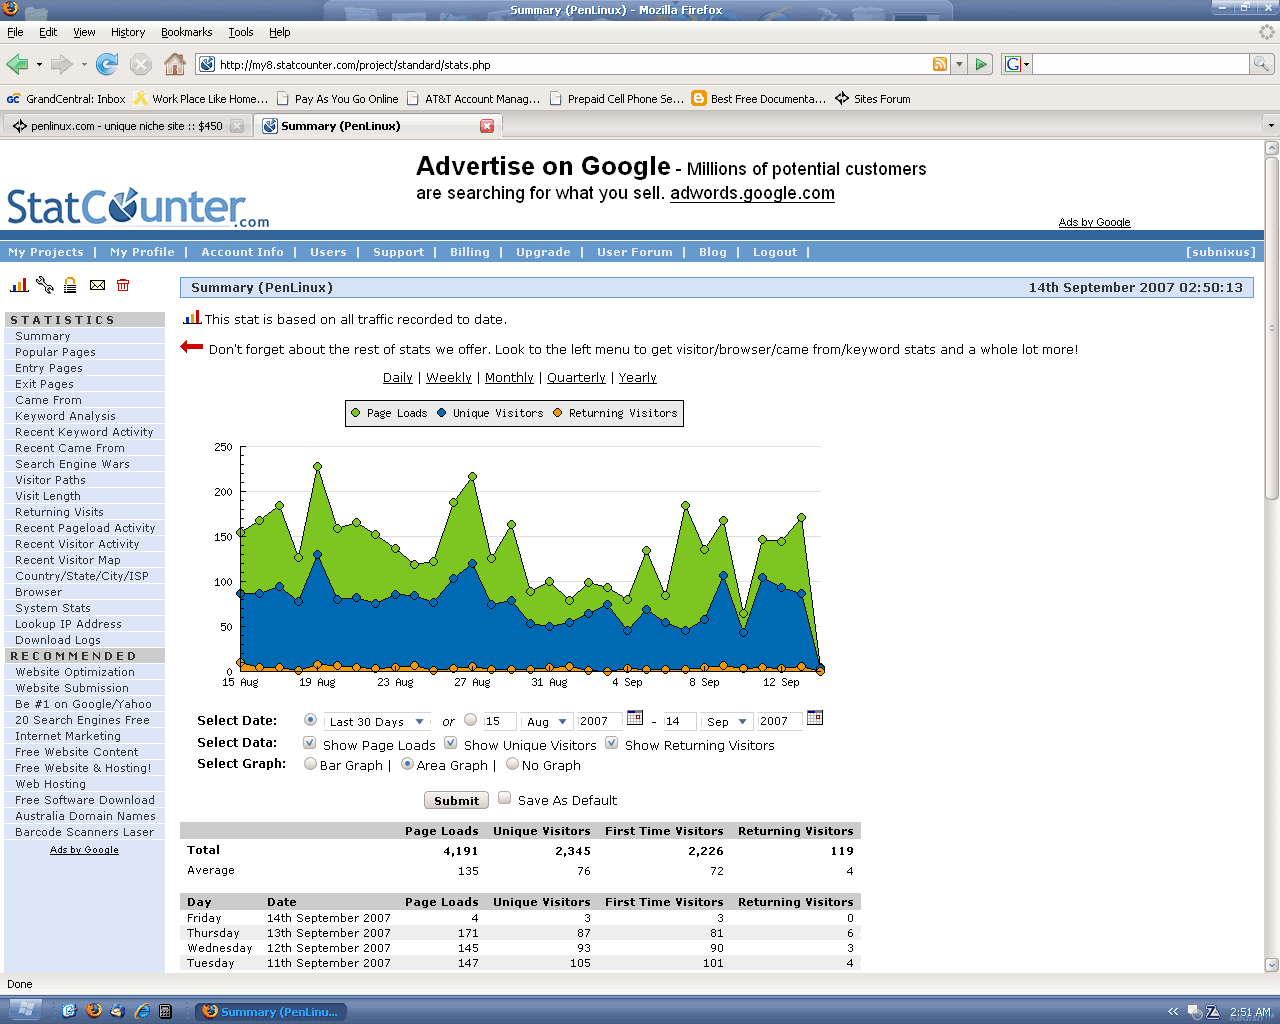This screenshot has width=1280, height=1024.
Task: Open project settings via wrench icon
Action: [45, 285]
